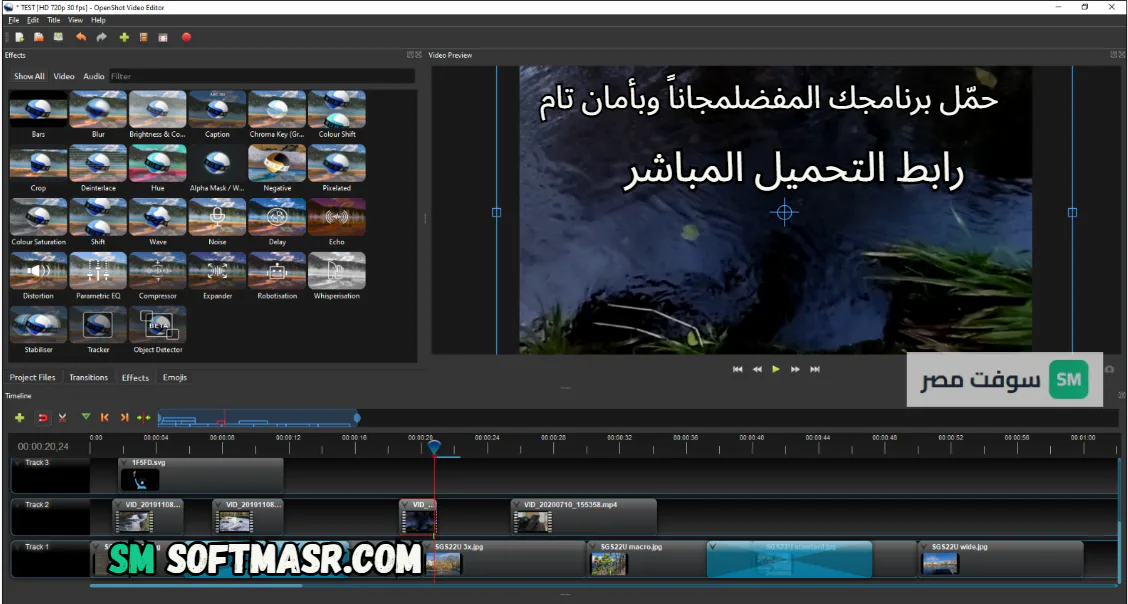Open VID_20200710_155358.mp4 clip menu arrow
Screen dimensions: 1128x604
517,505
